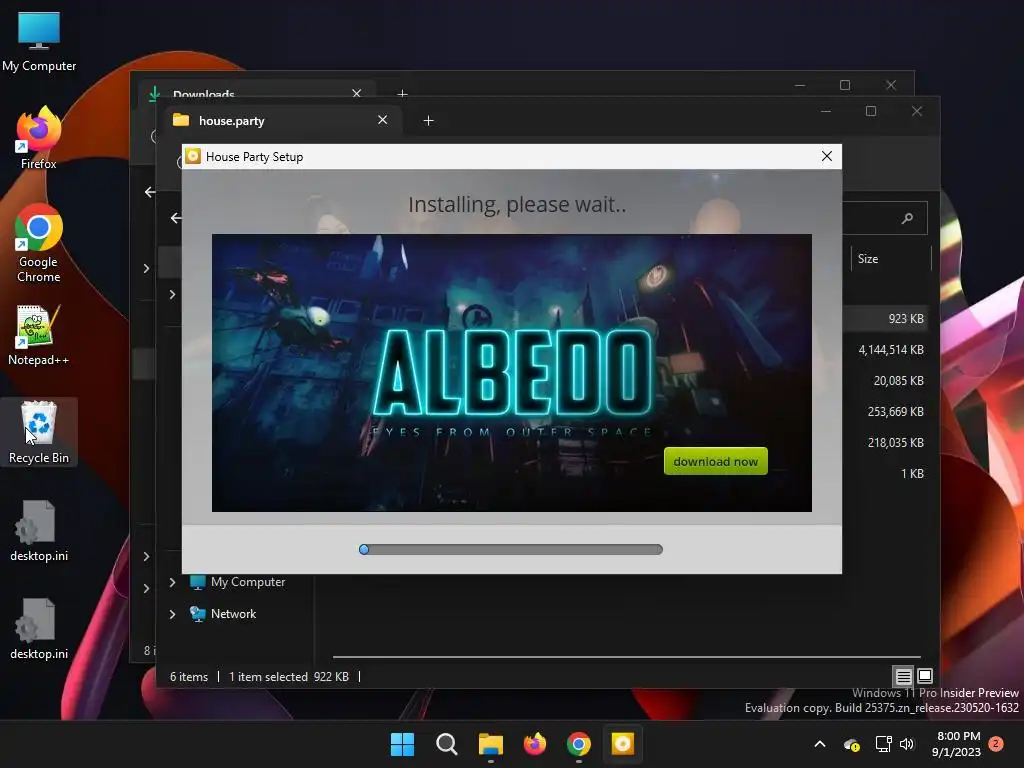Click the horizontal scrollbar in file list
The image size is (1024, 768).
pyautogui.click(x=626, y=656)
